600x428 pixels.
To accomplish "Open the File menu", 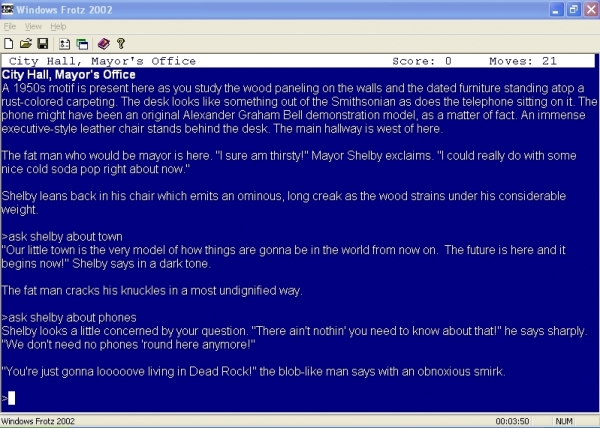I will click(10, 26).
